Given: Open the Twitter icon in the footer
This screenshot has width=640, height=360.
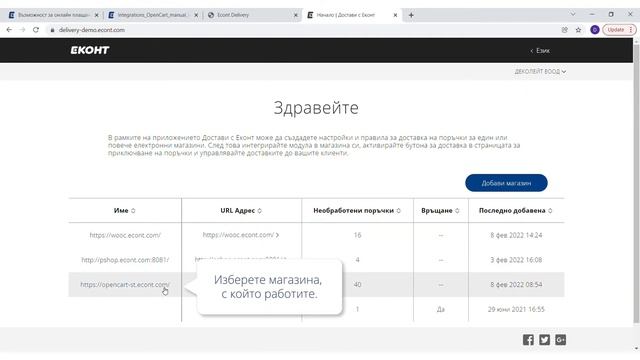Looking at the screenshot, I should tap(544, 340).
